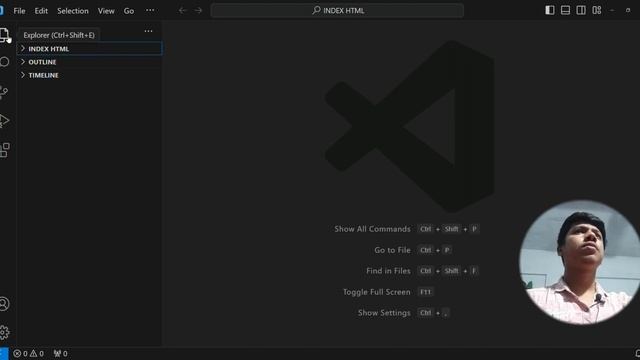Open the Go menu
This screenshot has width=640, height=360.
(129, 11)
